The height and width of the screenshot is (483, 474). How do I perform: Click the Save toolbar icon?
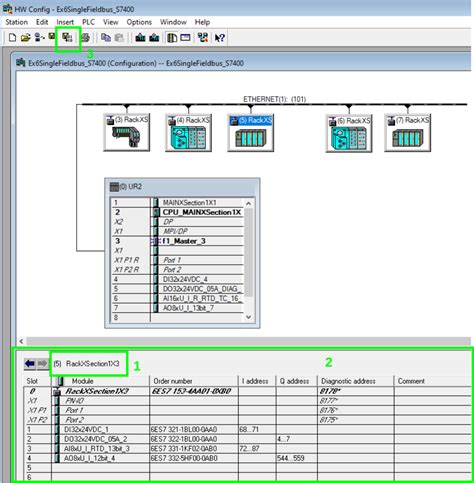(52, 37)
